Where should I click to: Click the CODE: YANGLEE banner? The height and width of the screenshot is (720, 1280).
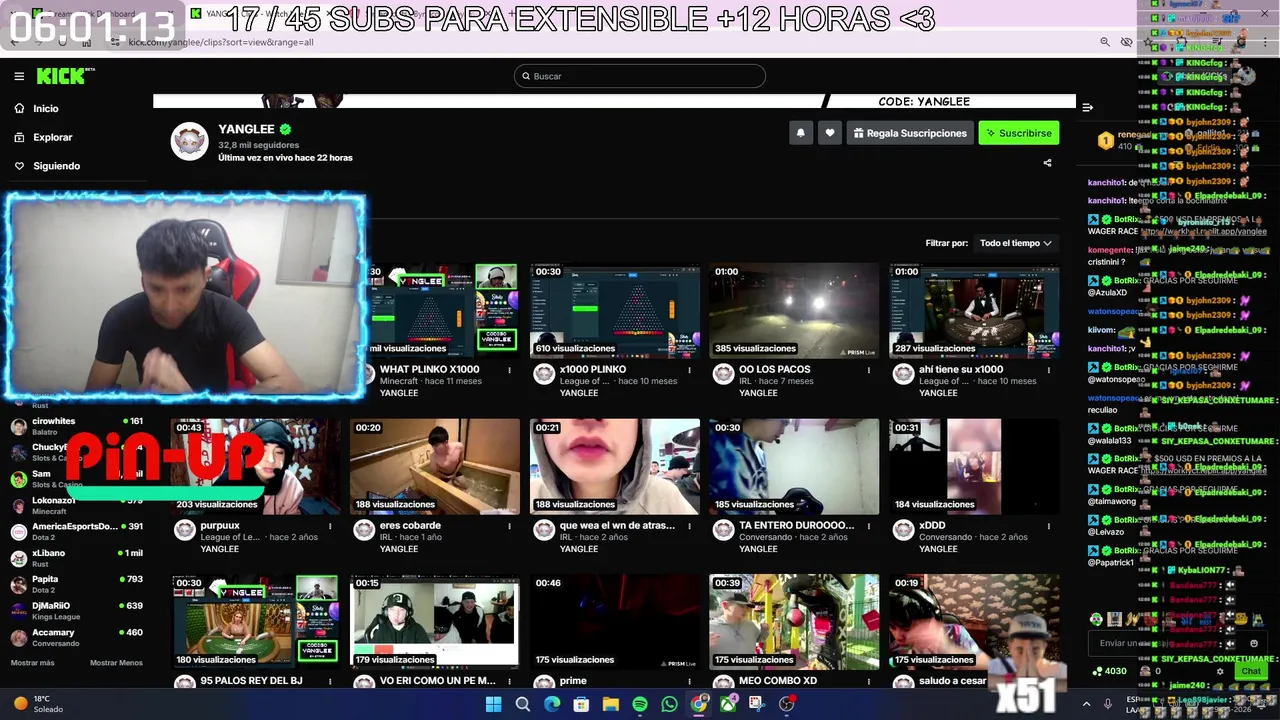point(614,101)
